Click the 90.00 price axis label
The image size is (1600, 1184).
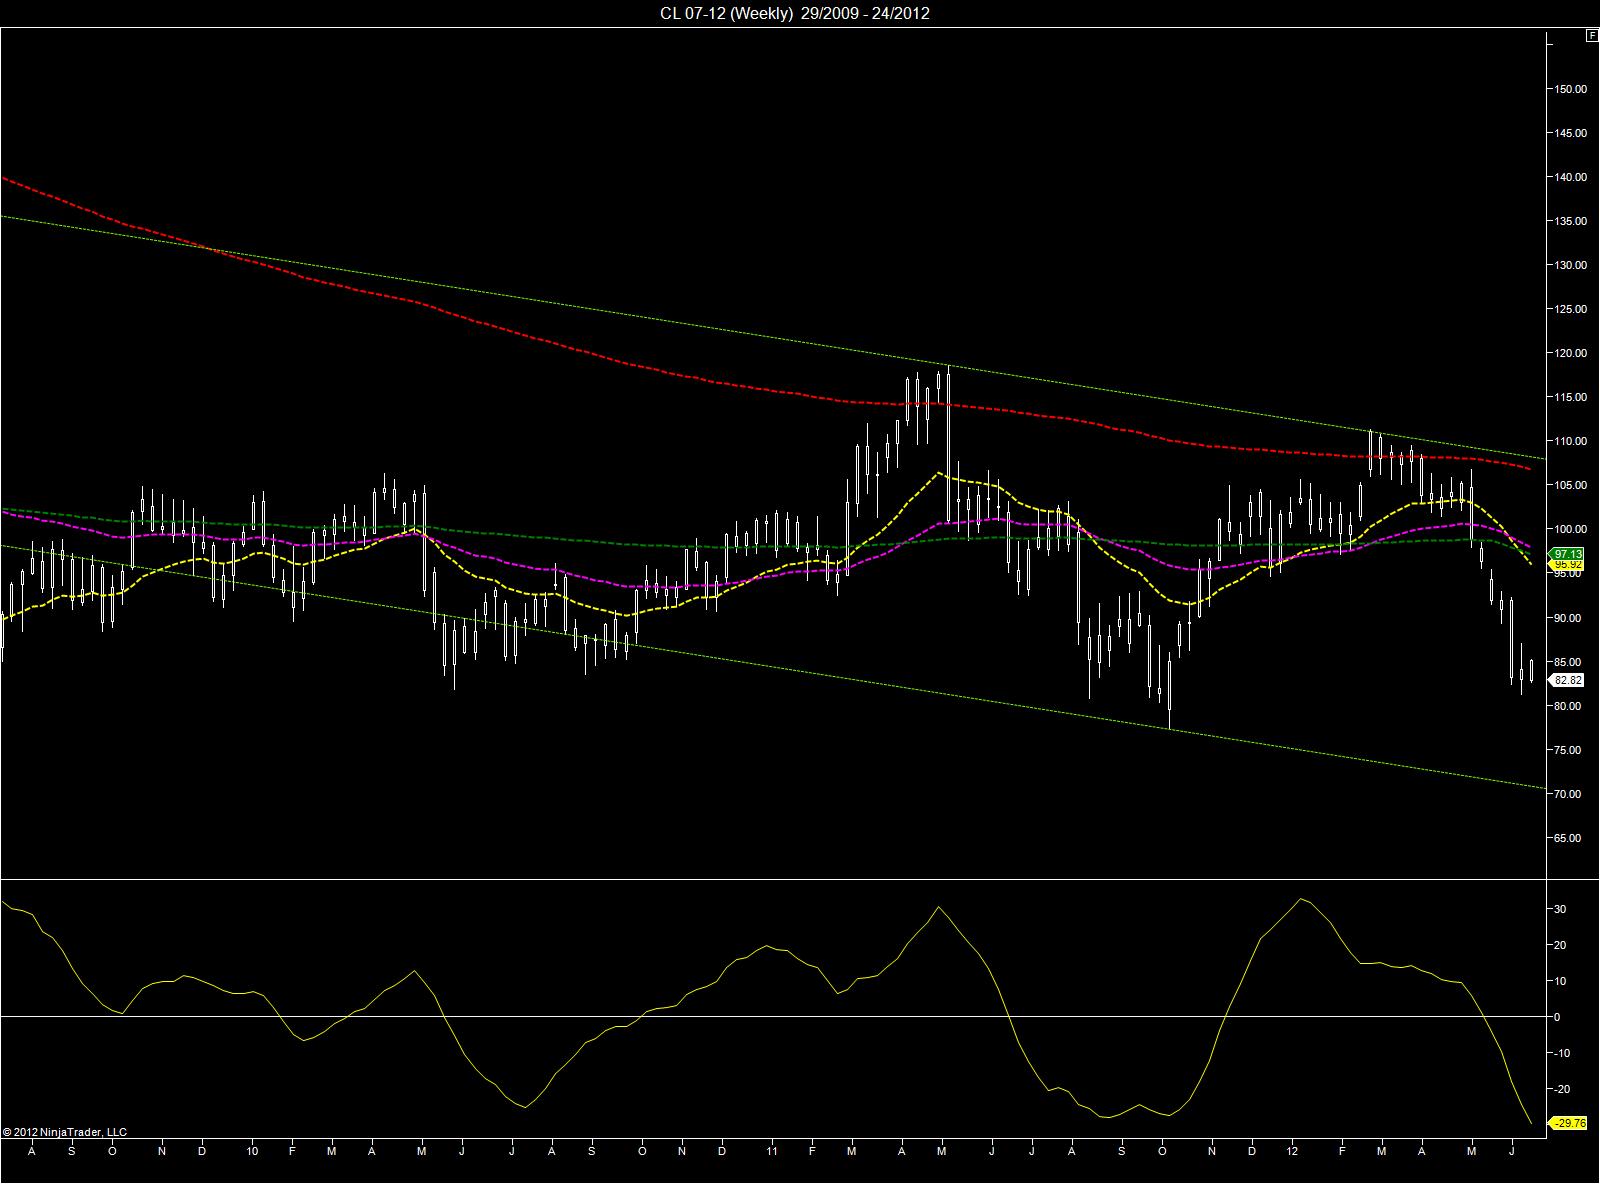tap(1569, 618)
